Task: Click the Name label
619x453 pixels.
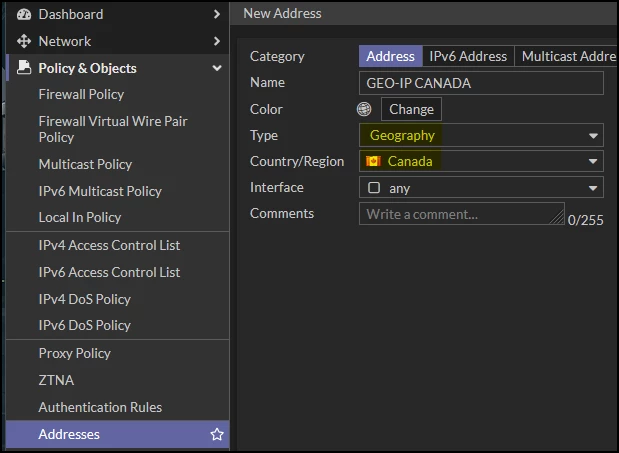Action: 267,82
